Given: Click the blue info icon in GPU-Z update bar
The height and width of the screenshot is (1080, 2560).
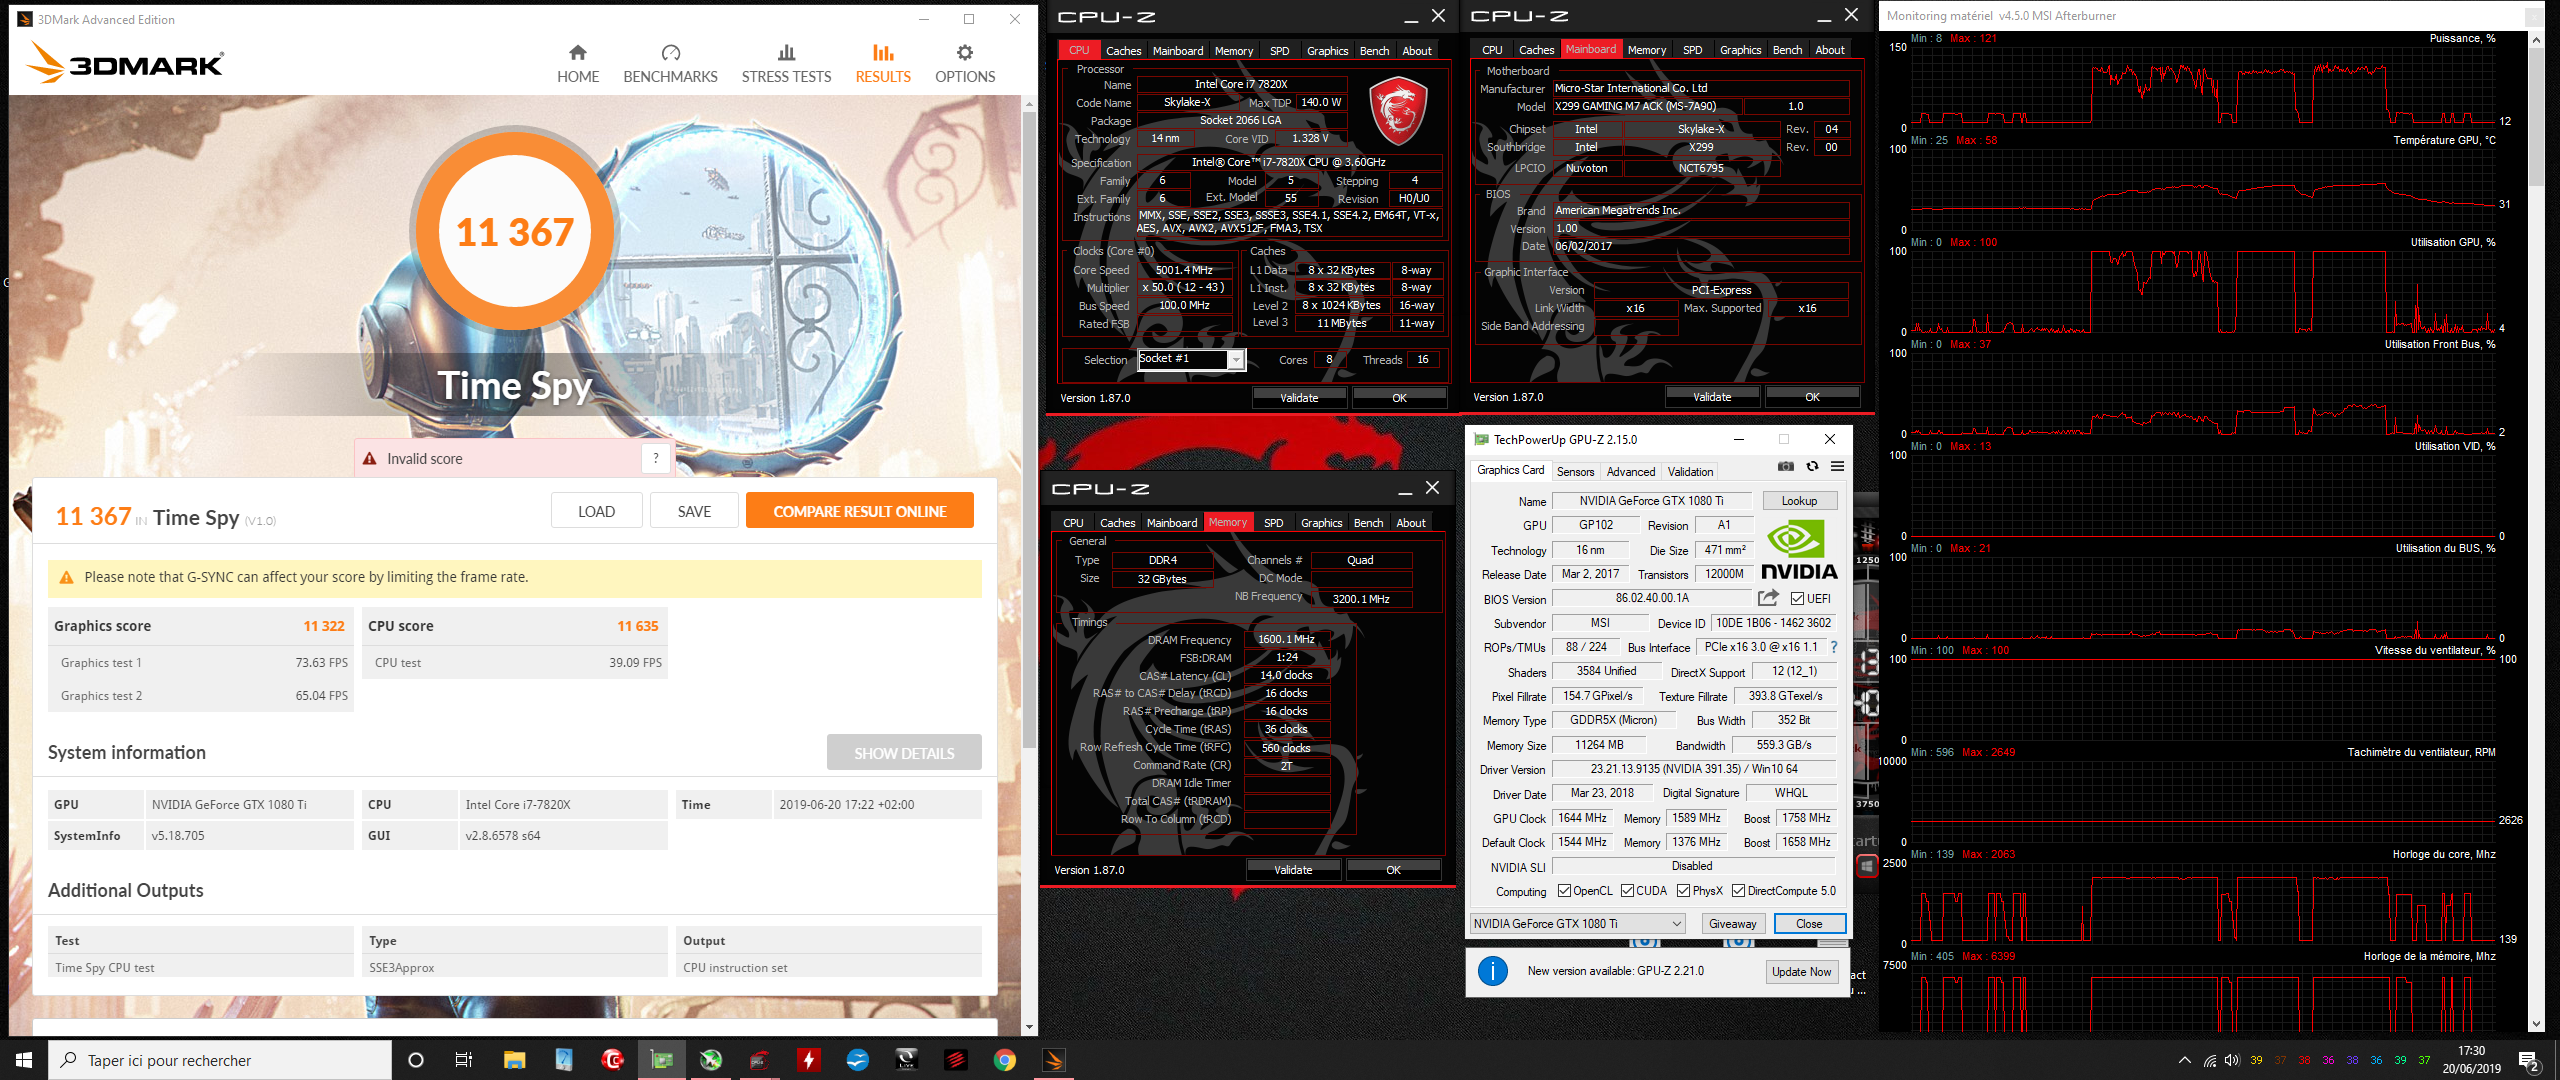Looking at the screenshot, I should tap(1492, 971).
